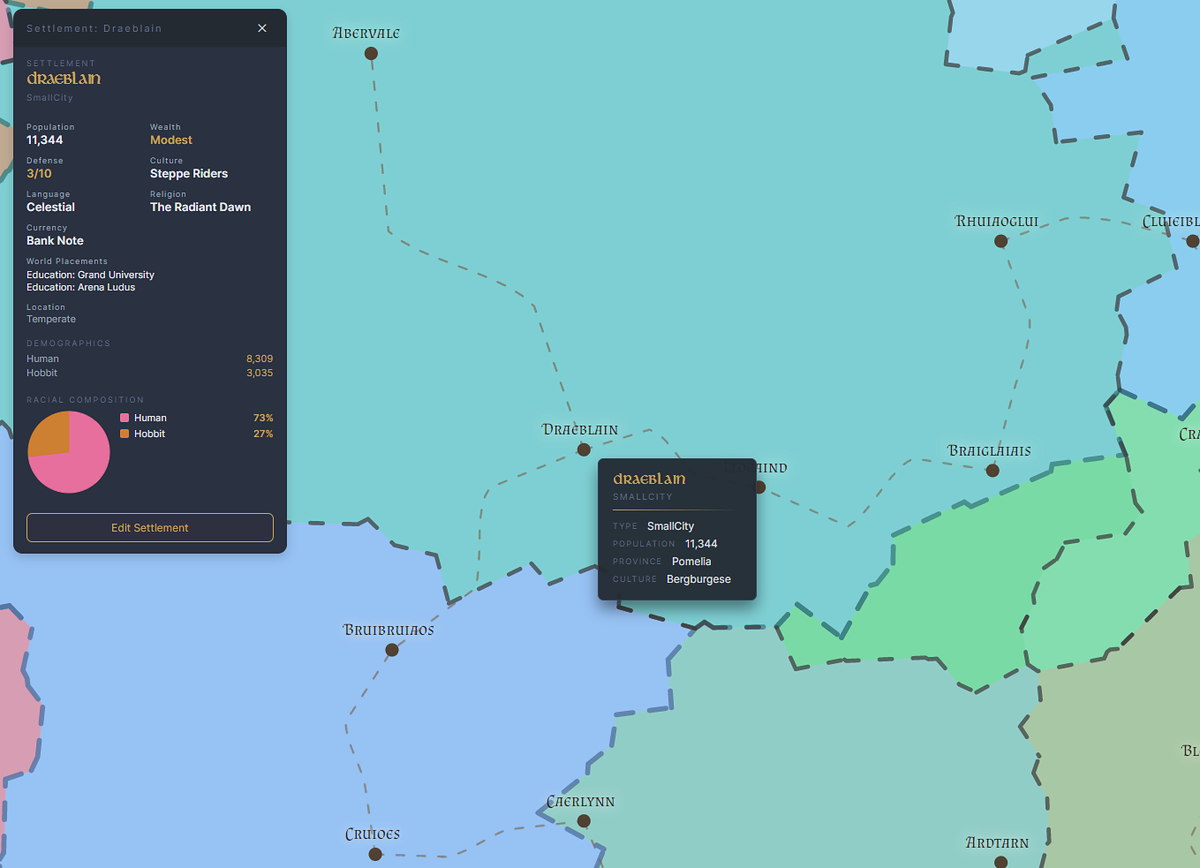The width and height of the screenshot is (1200, 868).
Task: Click the Hobbit 27% legend entry
Action: point(196,434)
